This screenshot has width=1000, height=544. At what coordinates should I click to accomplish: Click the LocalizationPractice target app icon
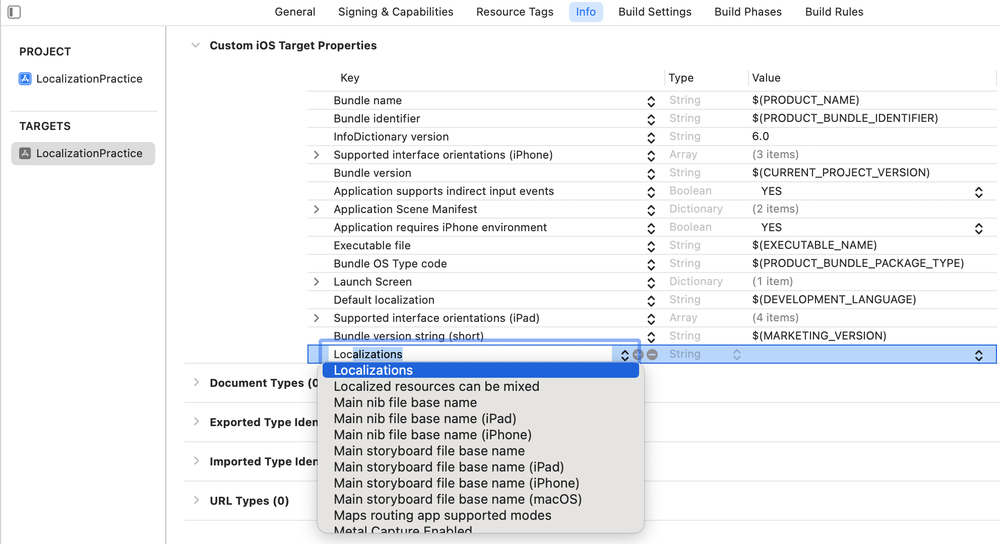click(x=25, y=154)
